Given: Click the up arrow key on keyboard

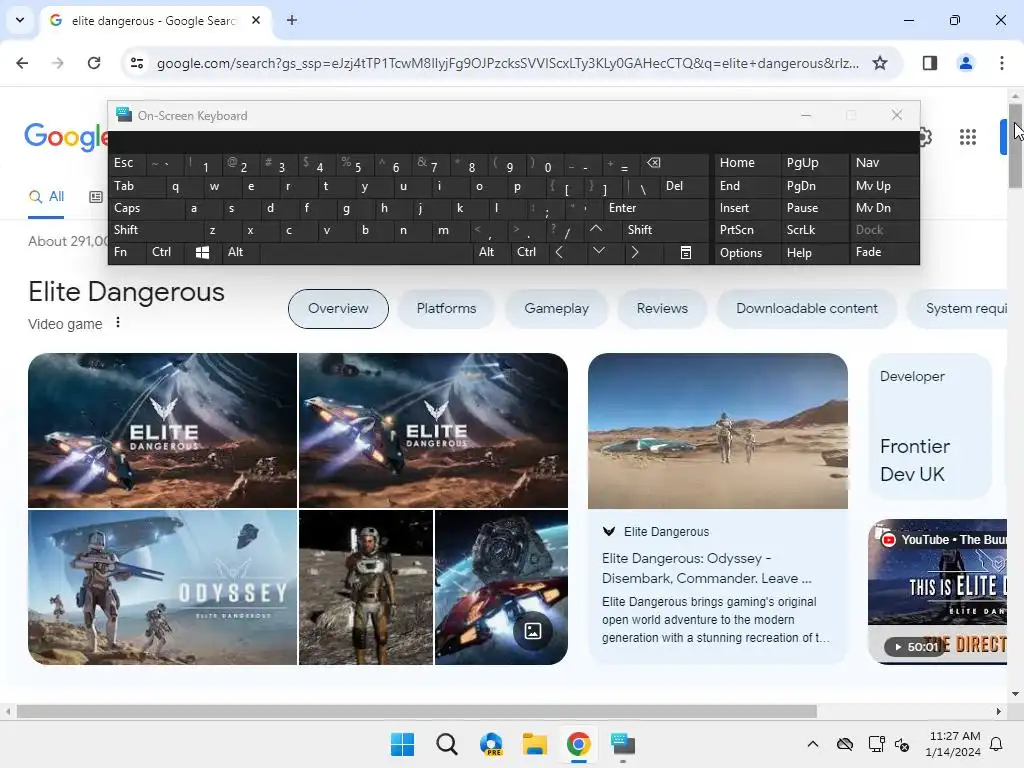Looking at the screenshot, I should 596,229.
